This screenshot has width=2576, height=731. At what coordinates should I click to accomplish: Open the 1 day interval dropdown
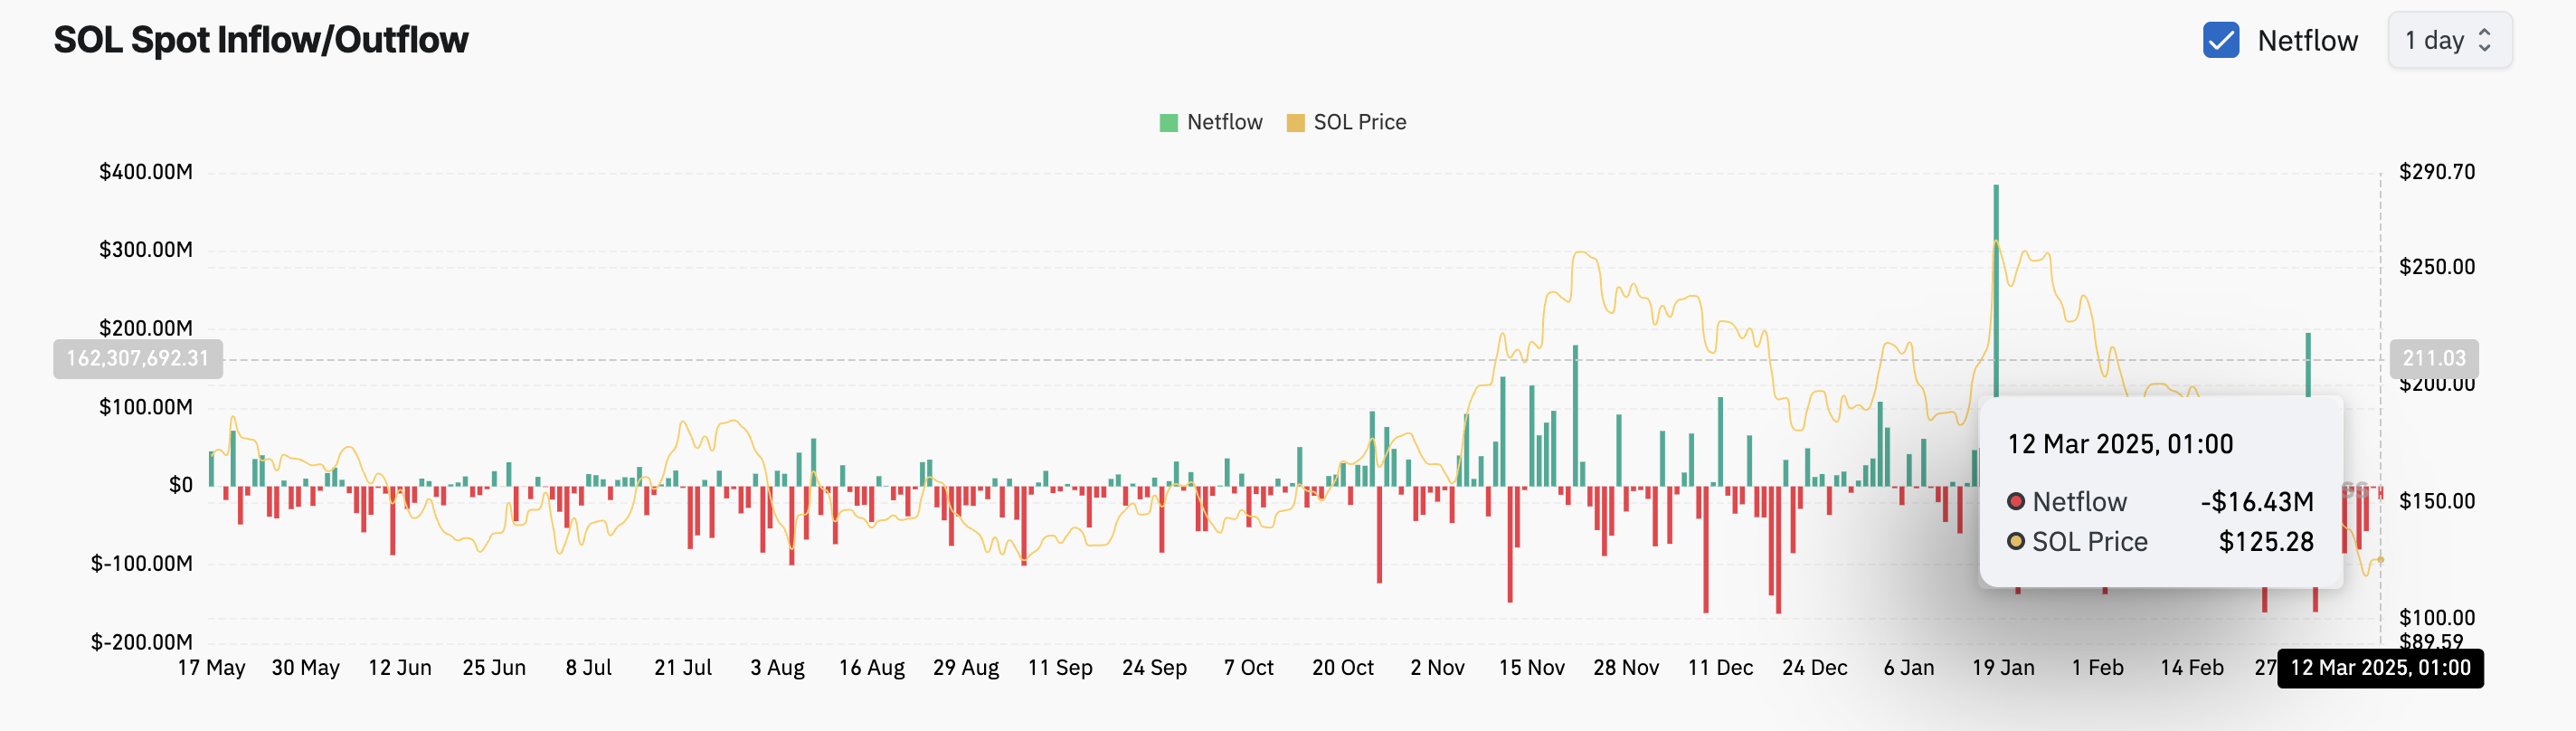(x=2449, y=40)
